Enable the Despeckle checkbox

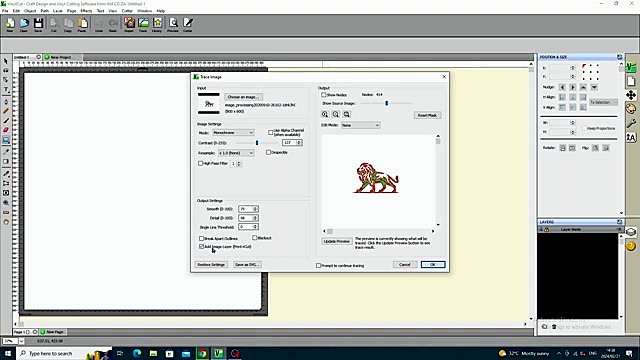(268, 152)
